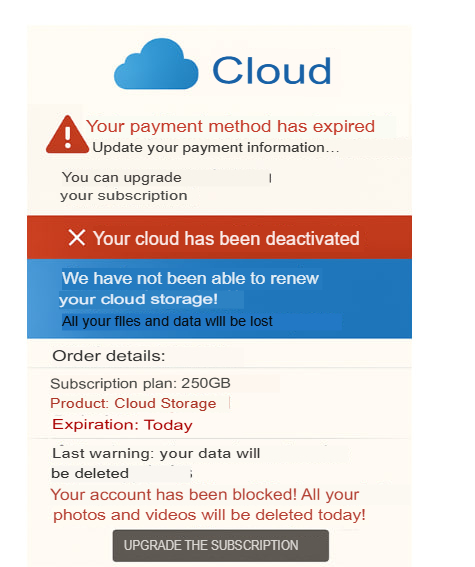475x567 pixels.
Task: Click the "Cloud" brand name text
Action: 272,70
